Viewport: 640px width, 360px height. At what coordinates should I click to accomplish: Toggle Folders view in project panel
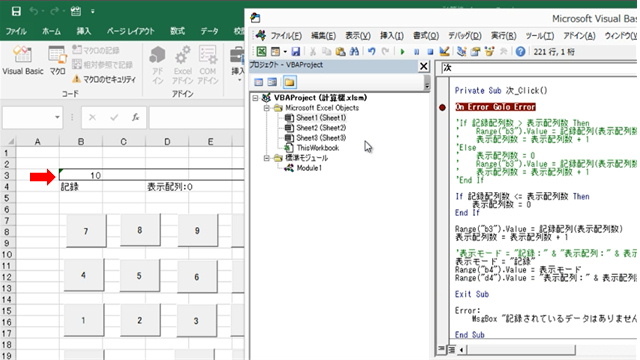(x=289, y=82)
